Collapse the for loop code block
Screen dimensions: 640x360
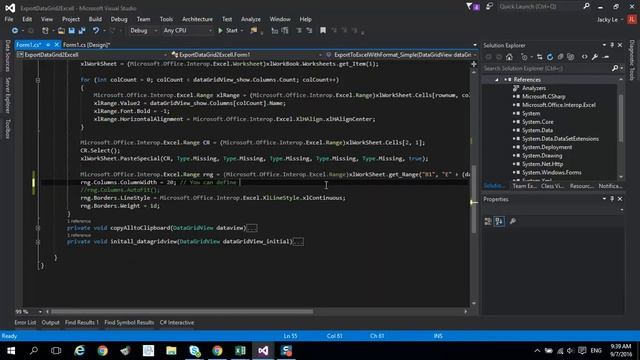(38, 80)
